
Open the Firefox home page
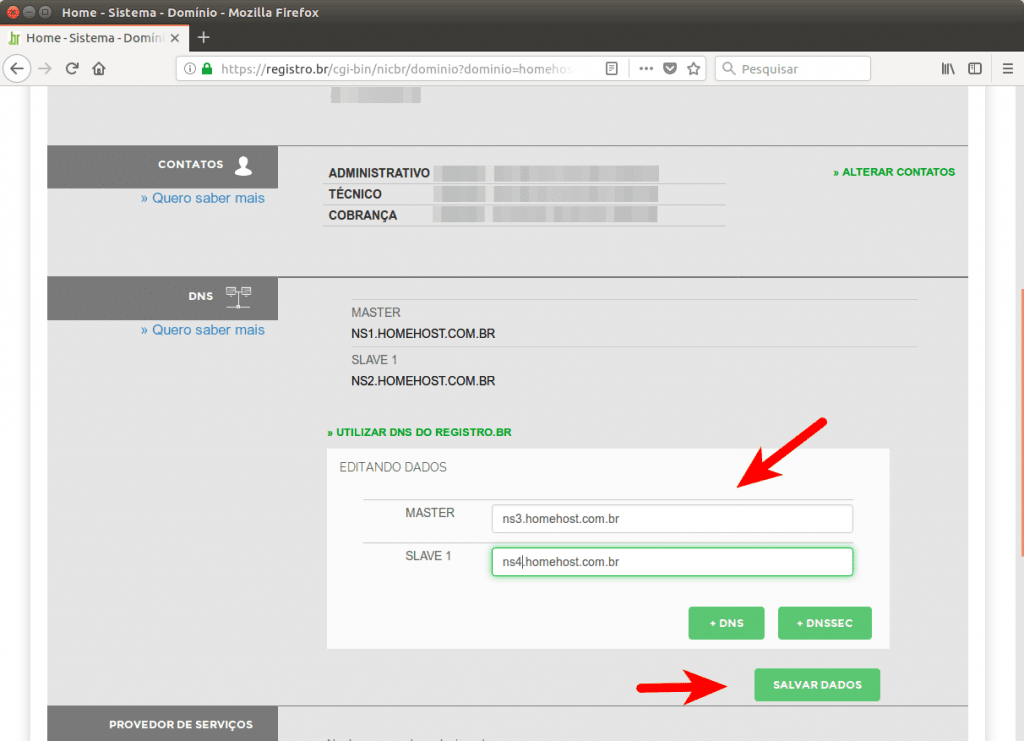pos(99,69)
